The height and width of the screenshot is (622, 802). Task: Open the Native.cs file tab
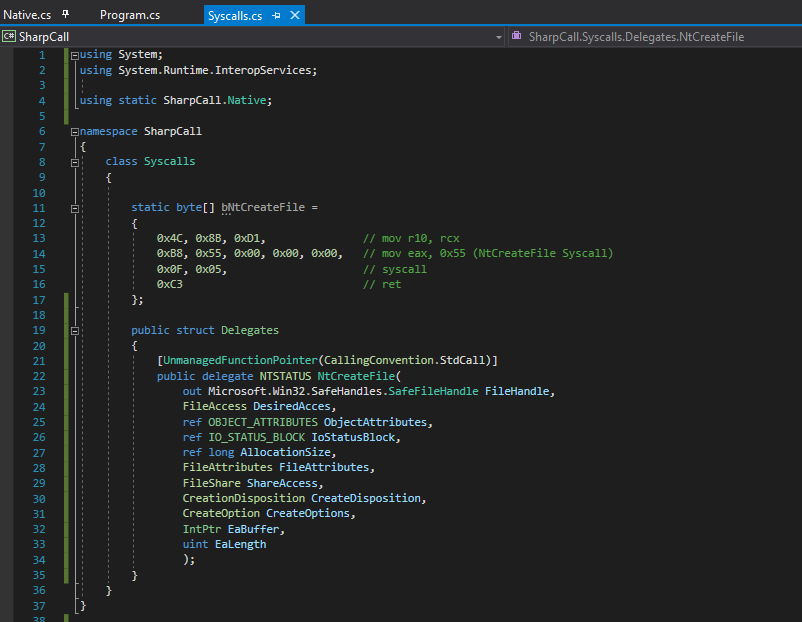[30, 15]
